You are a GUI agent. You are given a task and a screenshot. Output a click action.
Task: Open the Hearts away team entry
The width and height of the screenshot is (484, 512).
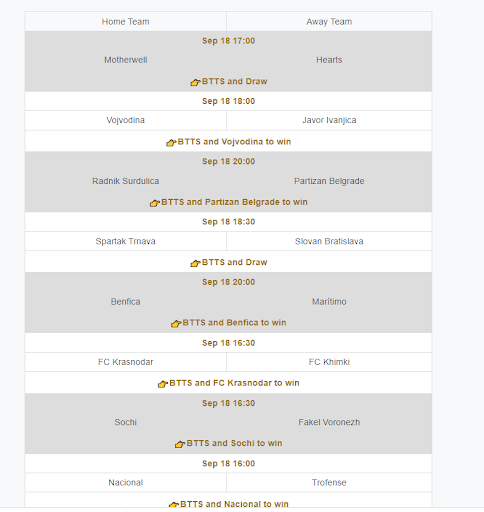tap(329, 60)
